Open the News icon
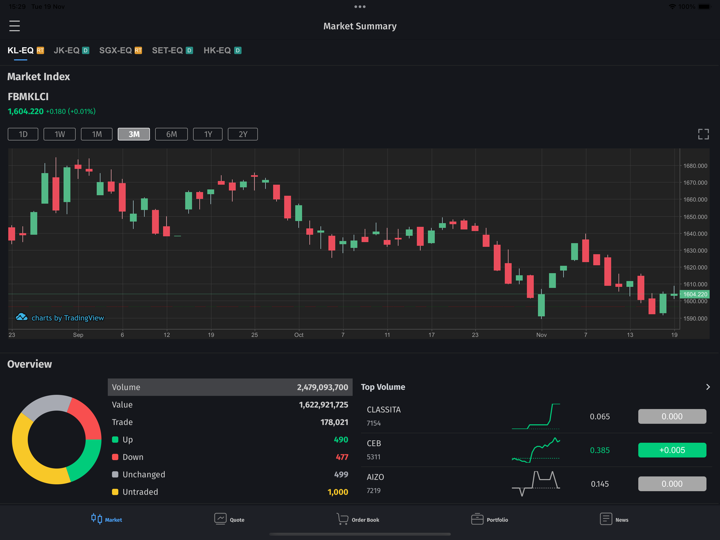Screen dimensions: 720x540 click(605, 519)
